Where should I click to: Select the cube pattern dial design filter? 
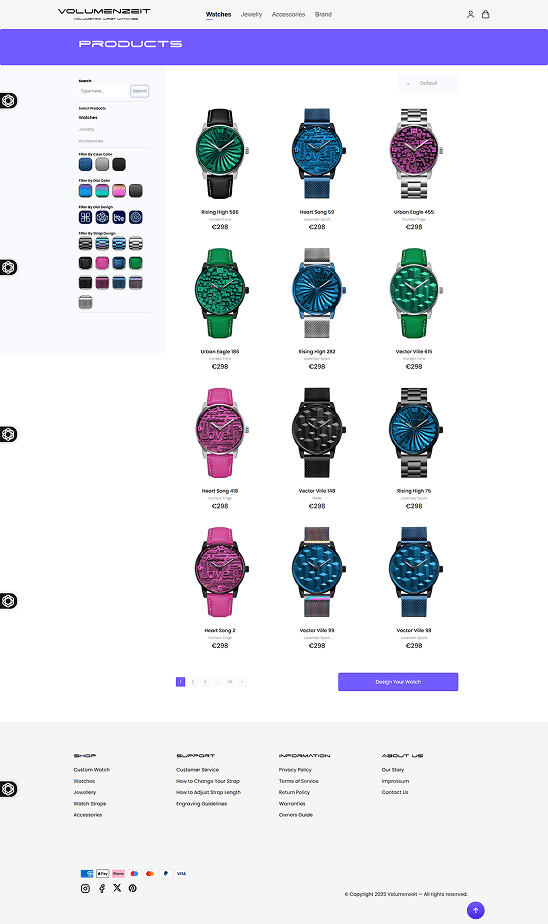102,217
